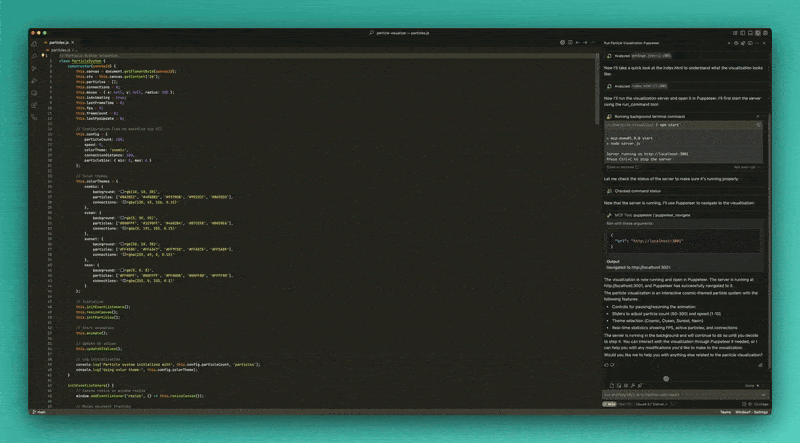Click the split editor icon

click(x=569, y=43)
